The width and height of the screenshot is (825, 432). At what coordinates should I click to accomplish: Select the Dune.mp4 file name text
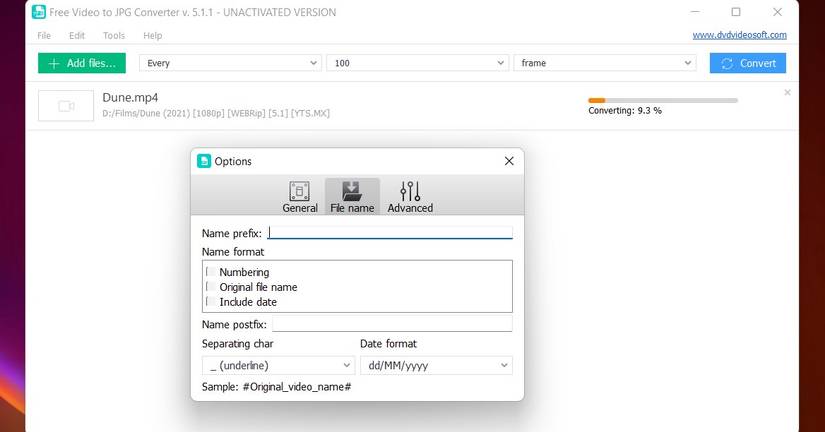[130, 97]
